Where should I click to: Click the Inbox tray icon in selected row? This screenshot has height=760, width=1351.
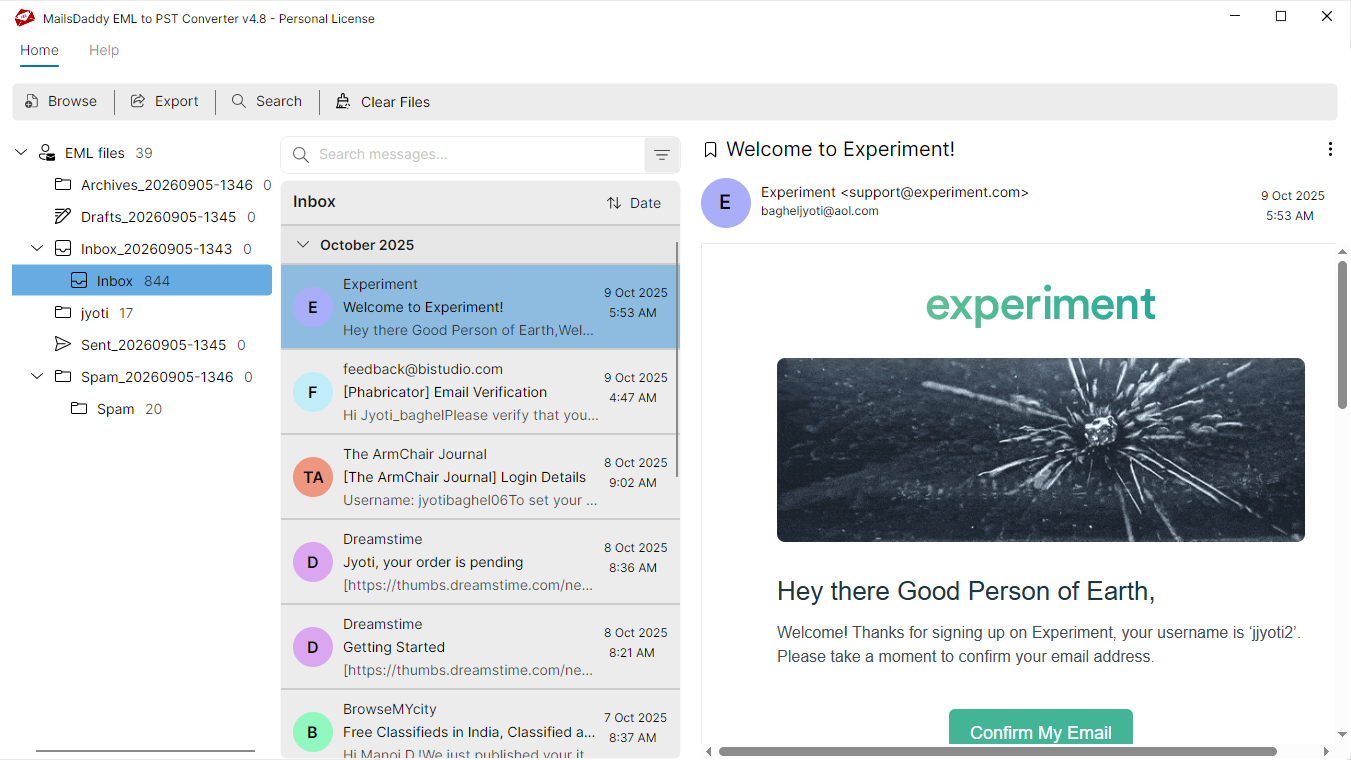click(x=79, y=281)
